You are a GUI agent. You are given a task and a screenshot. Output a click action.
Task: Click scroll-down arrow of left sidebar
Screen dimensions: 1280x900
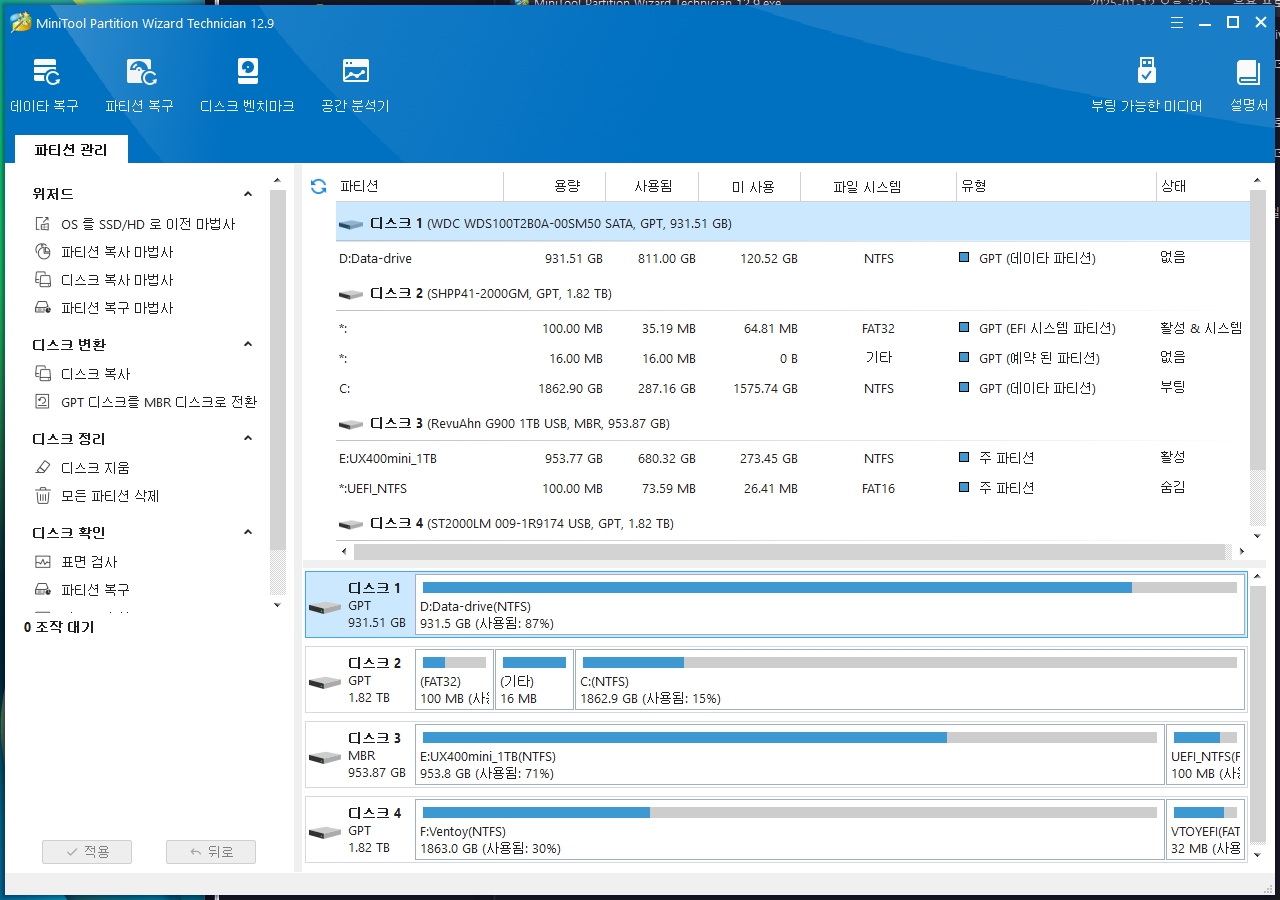(x=278, y=605)
